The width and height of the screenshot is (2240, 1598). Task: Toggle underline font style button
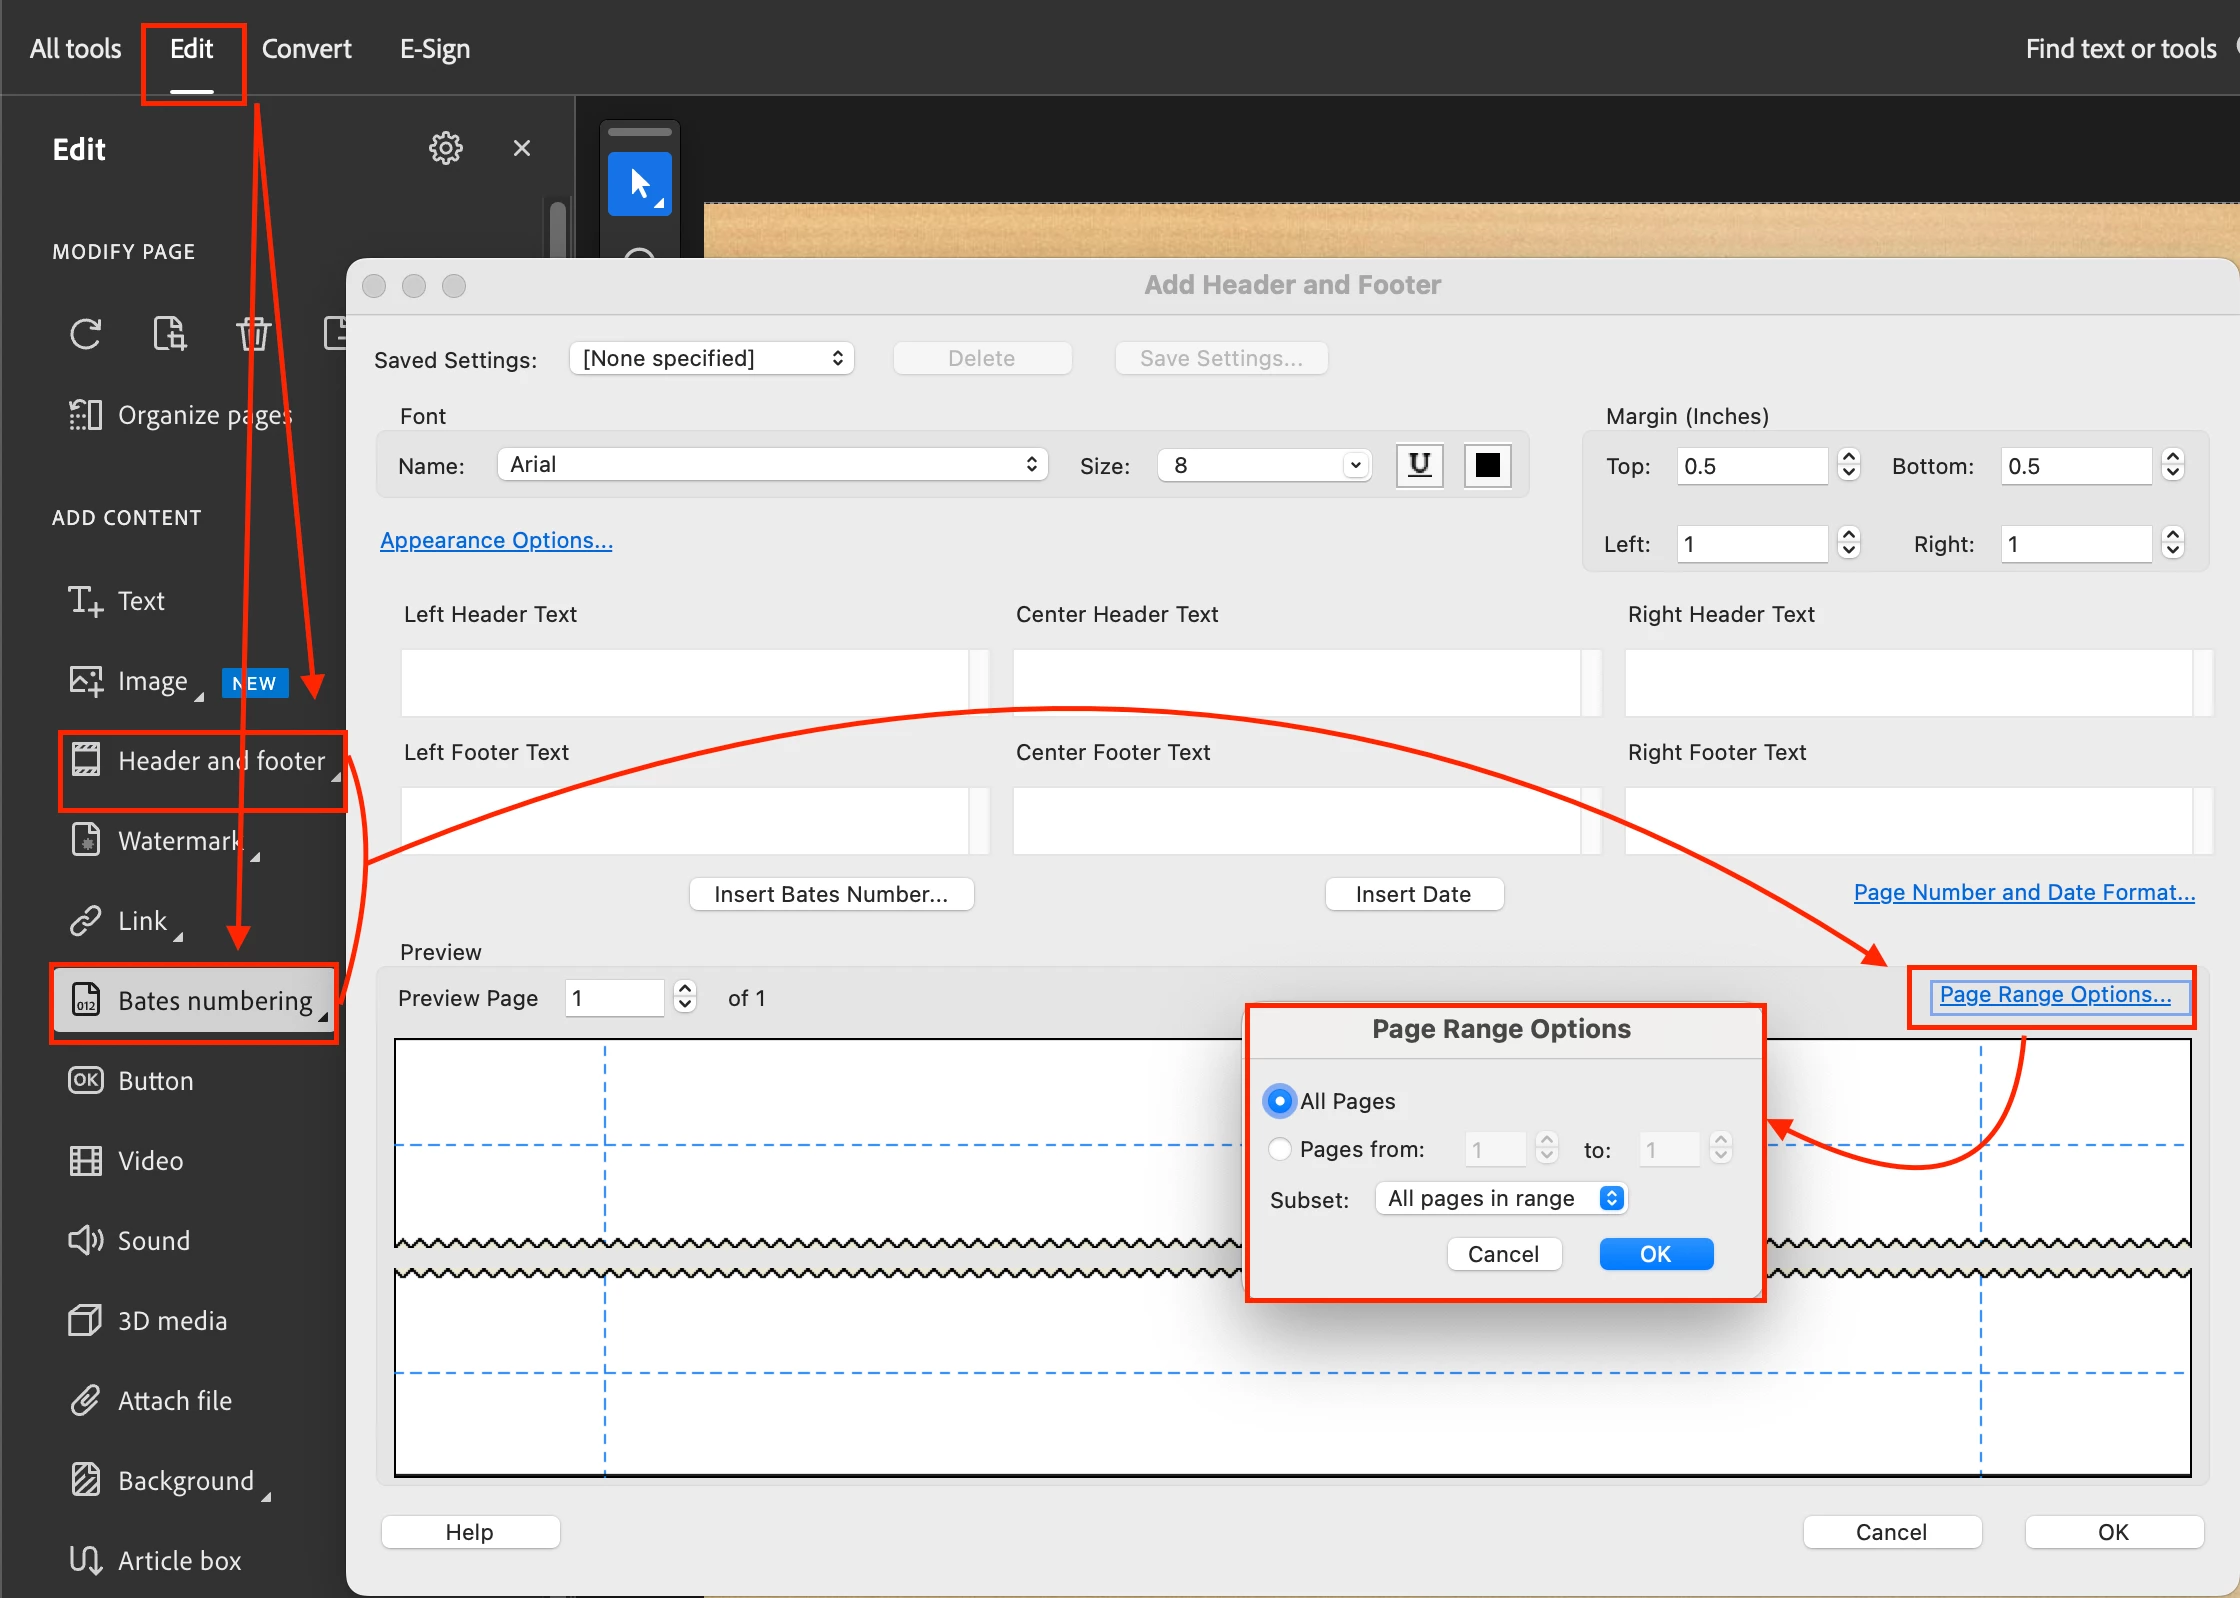tap(1419, 465)
